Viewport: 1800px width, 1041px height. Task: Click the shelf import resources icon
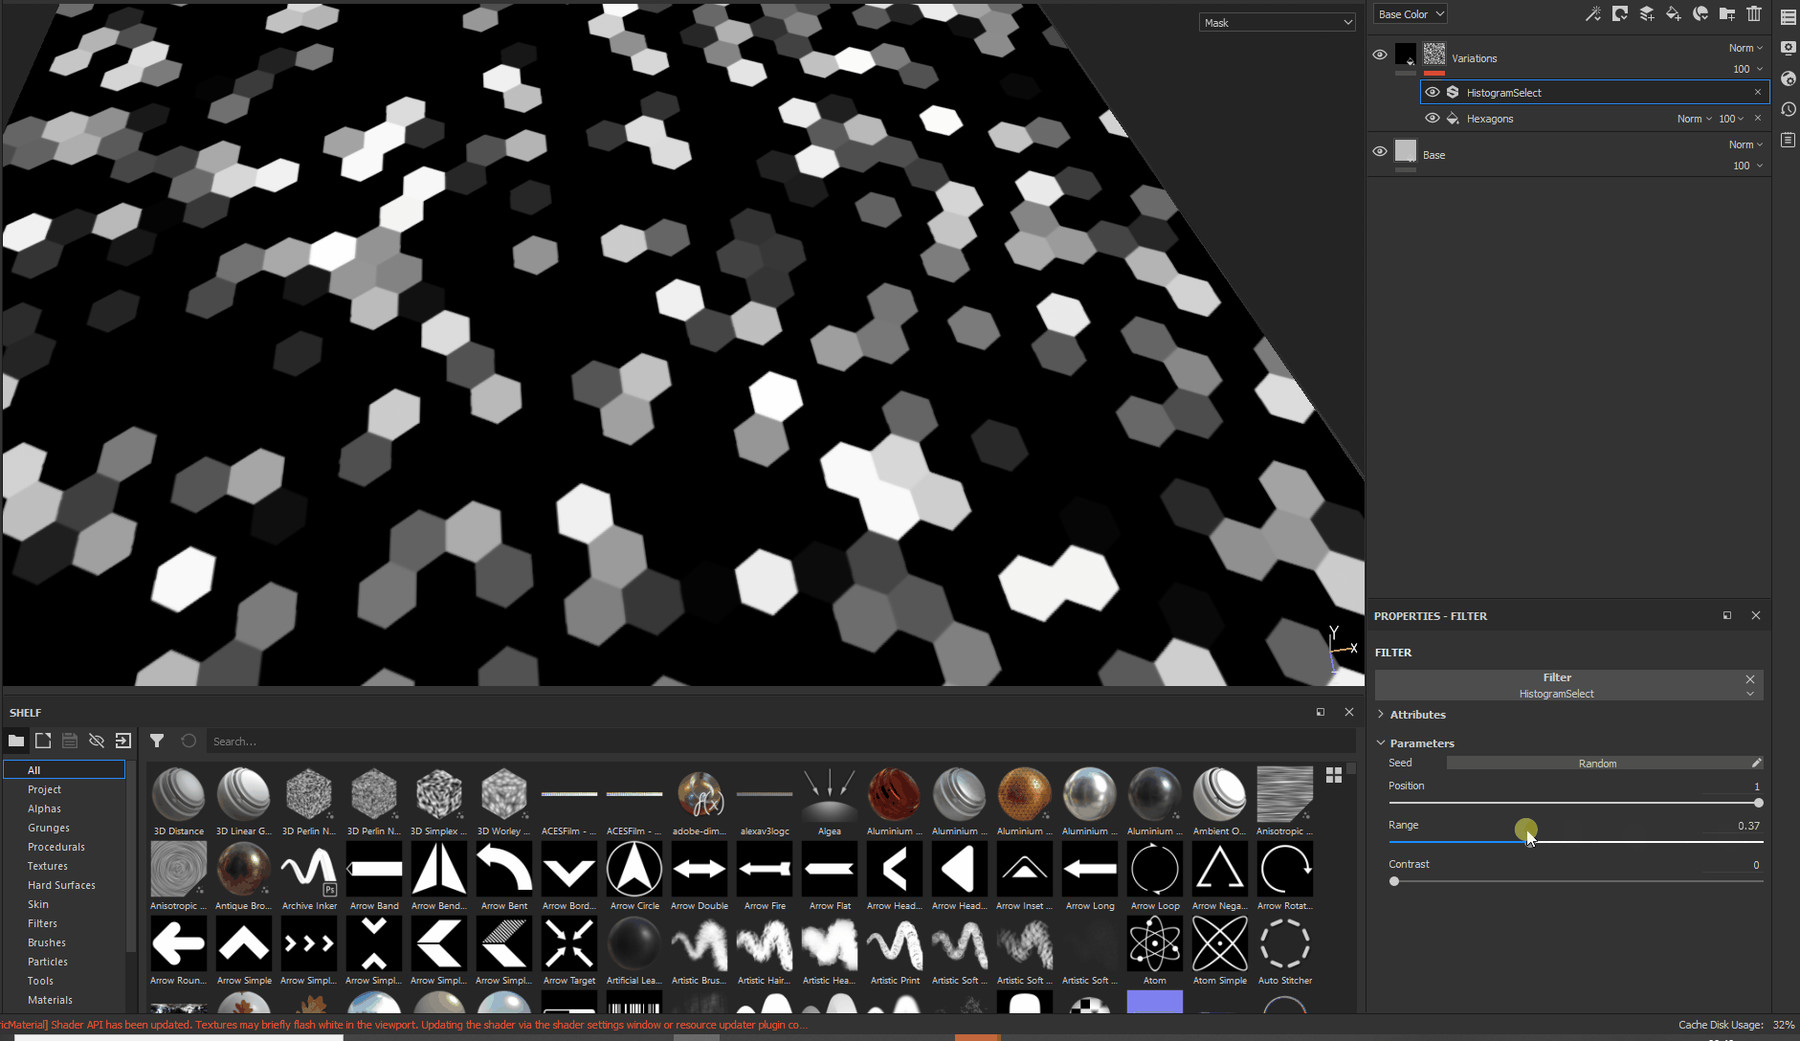click(x=123, y=741)
